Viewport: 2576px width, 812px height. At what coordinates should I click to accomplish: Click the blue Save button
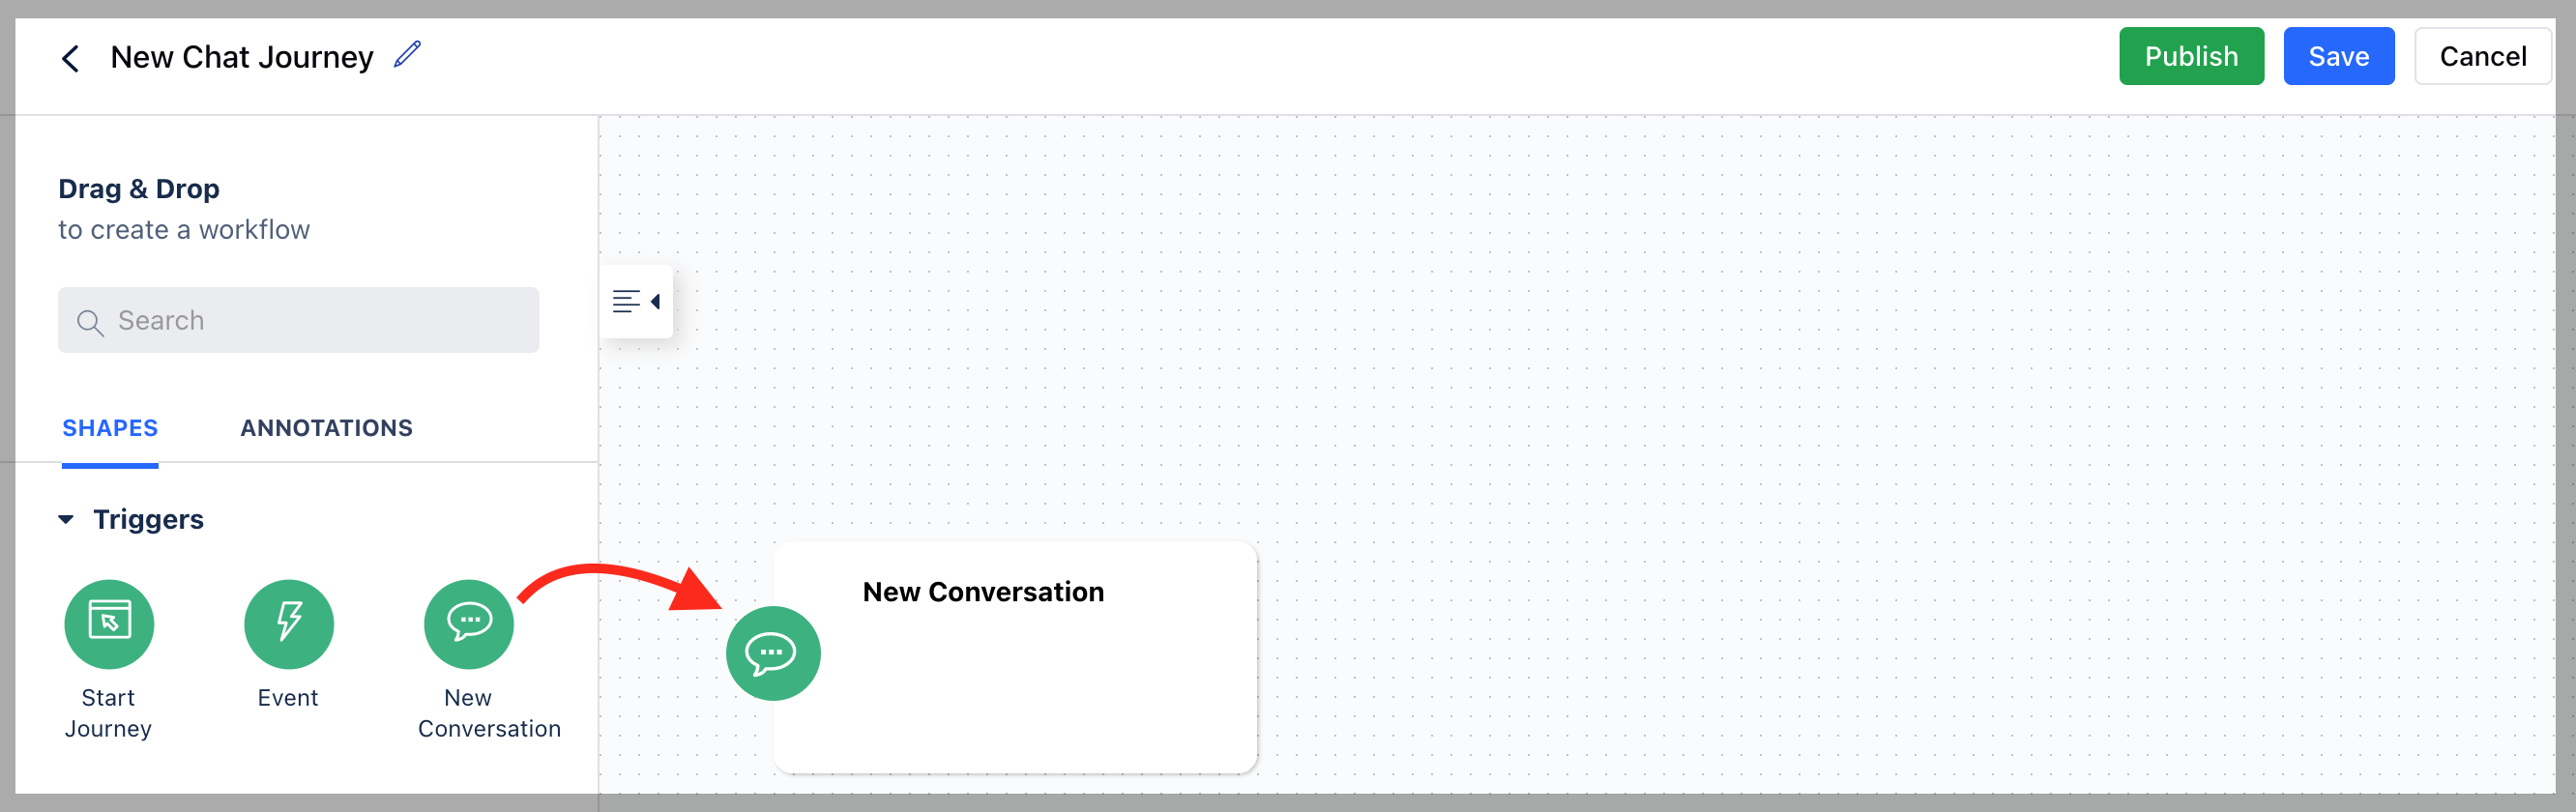click(2338, 56)
